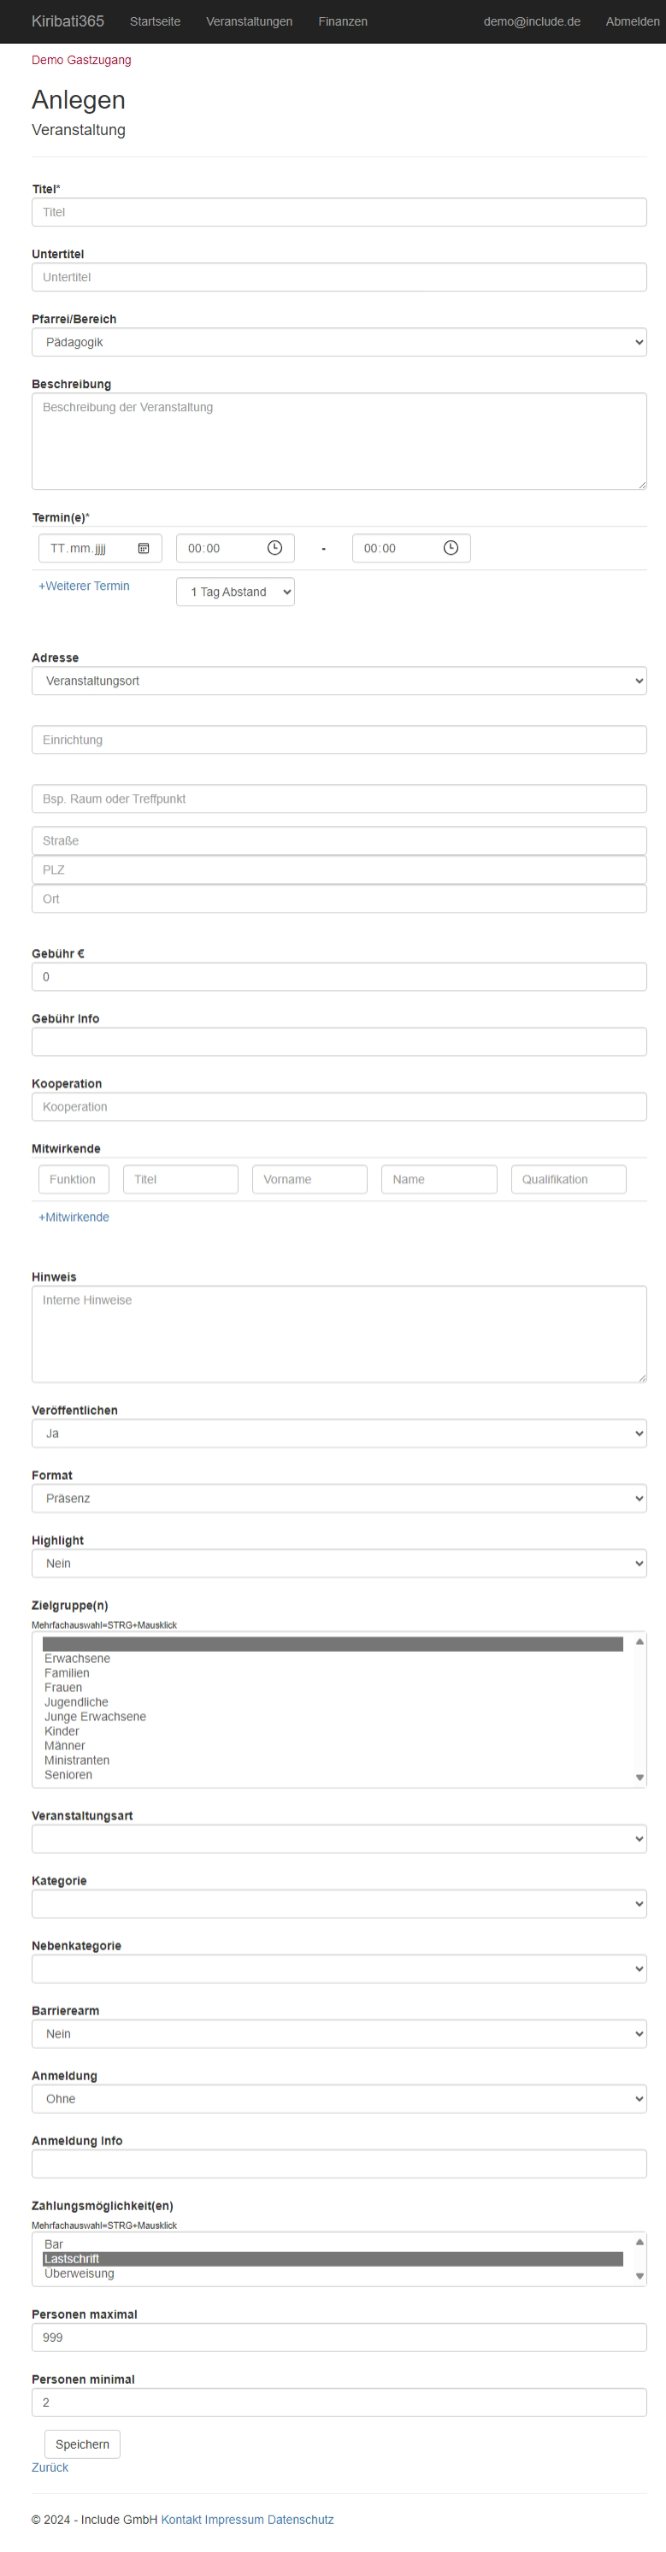This screenshot has width=666, height=2552.
Task: Click the +Mitwirkende link
Action: point(74,1217)
